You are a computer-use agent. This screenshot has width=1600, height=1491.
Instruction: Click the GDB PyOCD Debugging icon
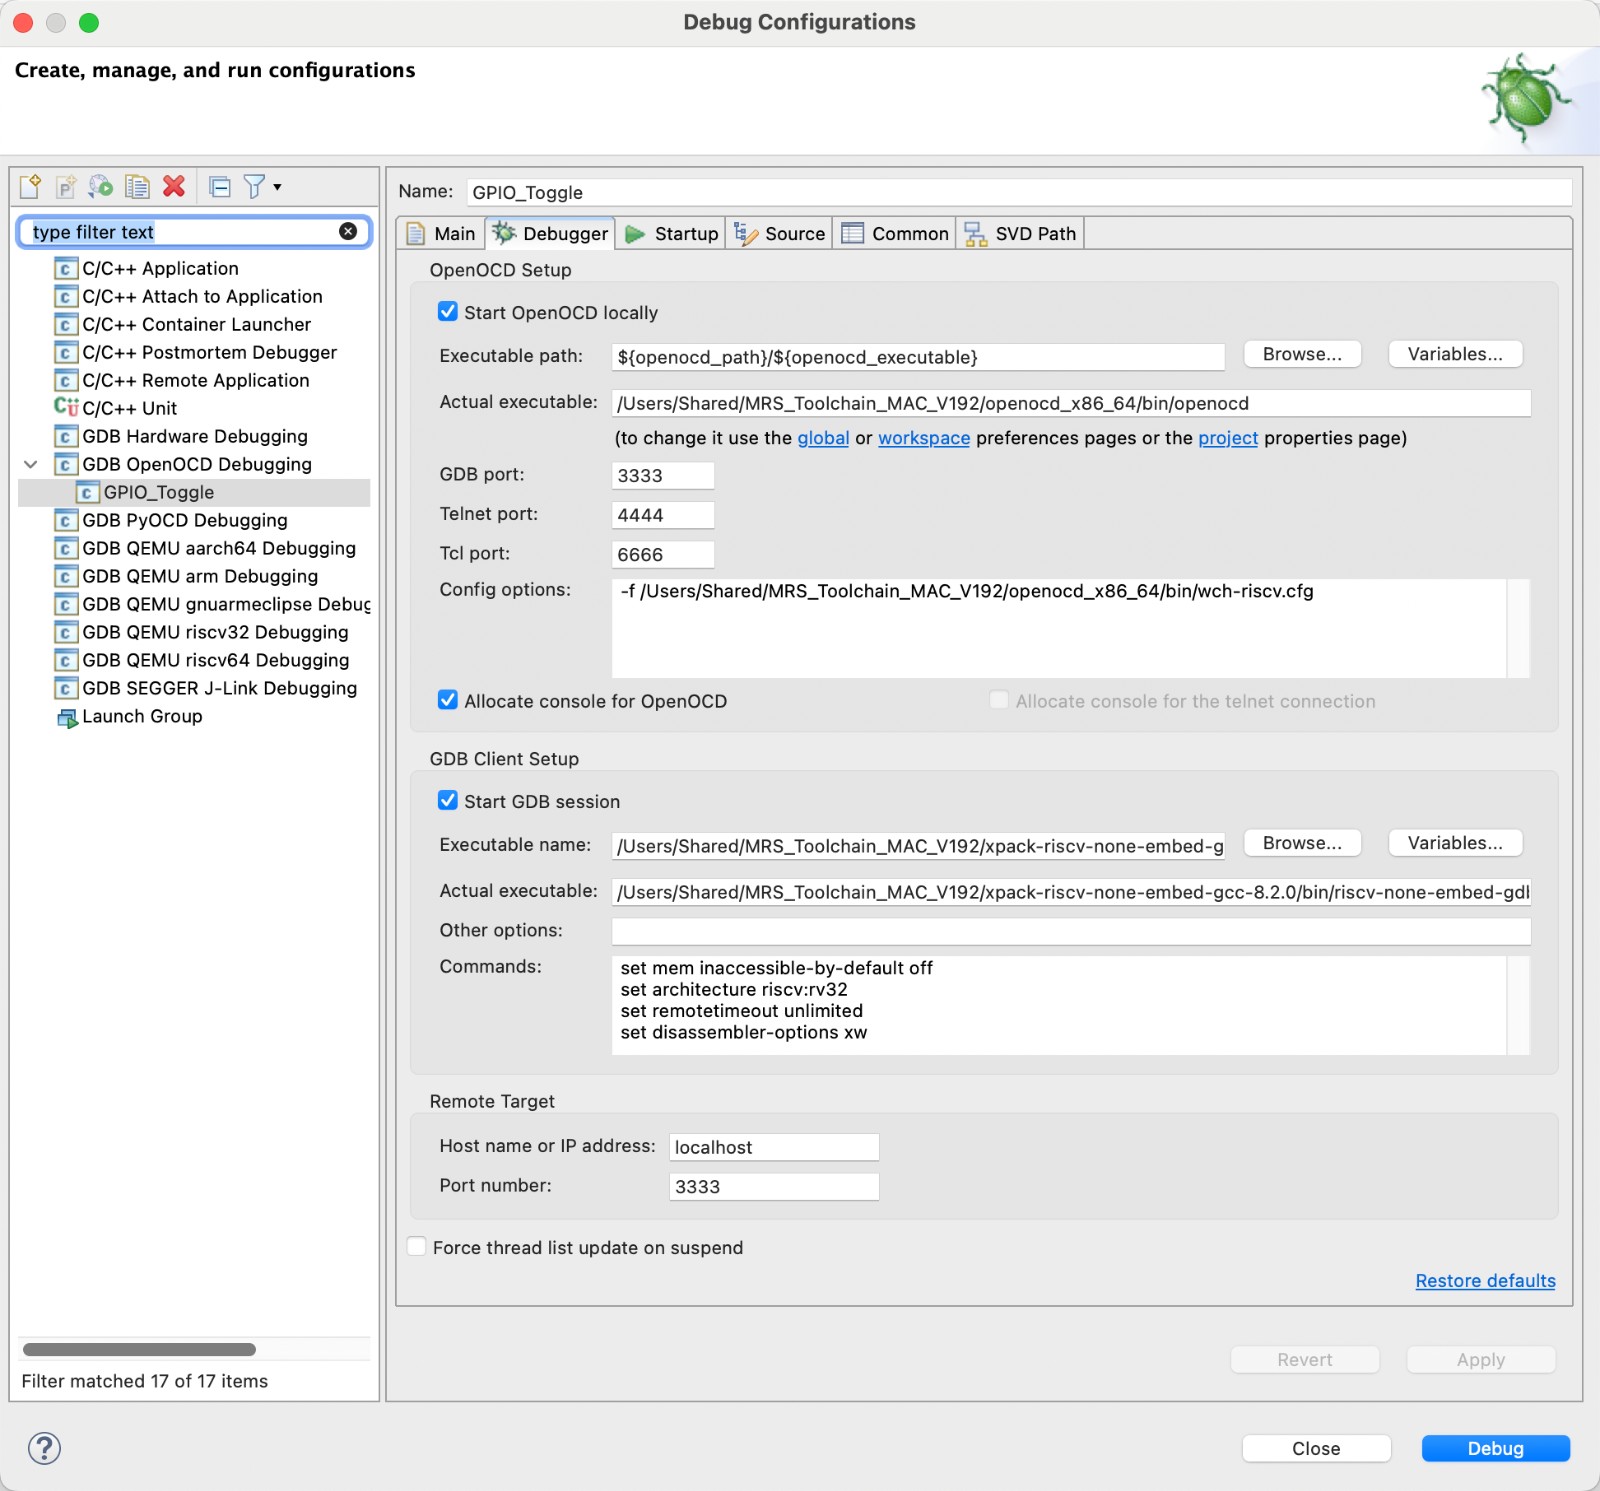[x=66, y=521]
